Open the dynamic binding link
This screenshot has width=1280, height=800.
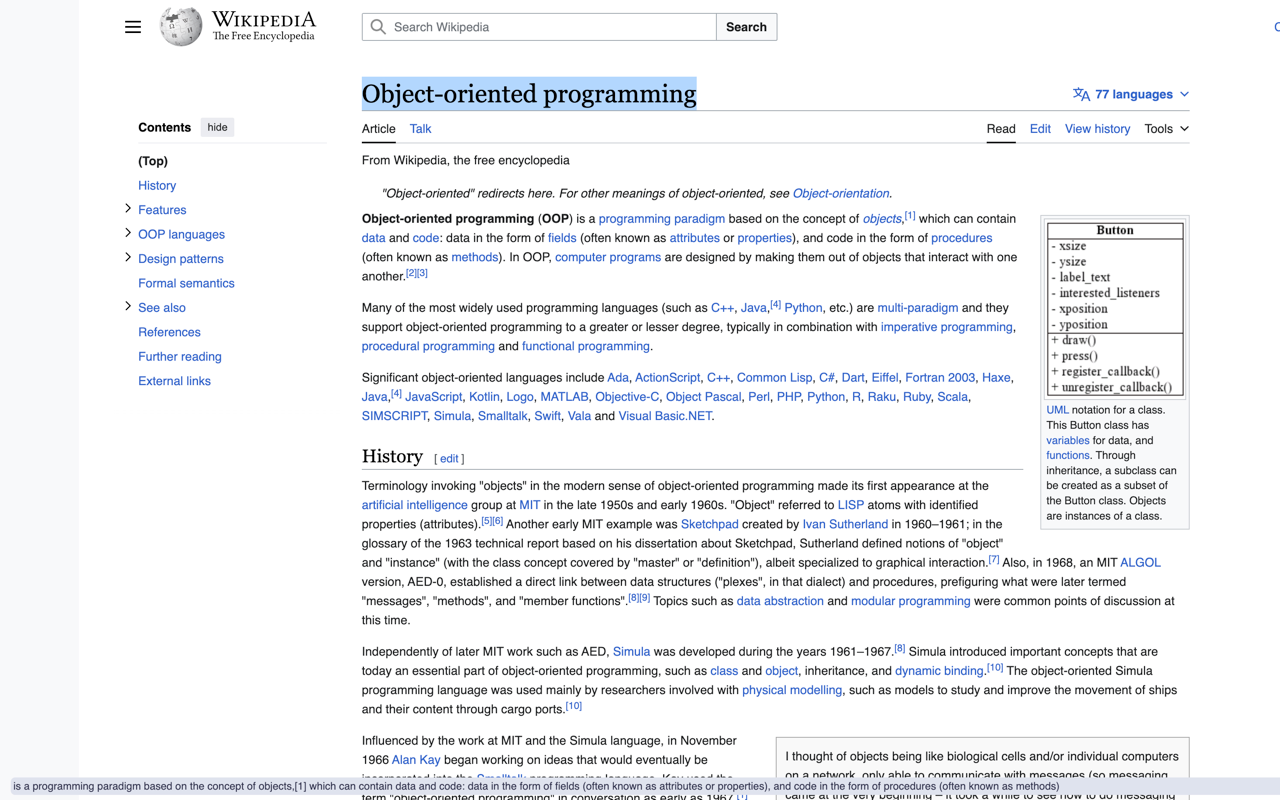939,671
